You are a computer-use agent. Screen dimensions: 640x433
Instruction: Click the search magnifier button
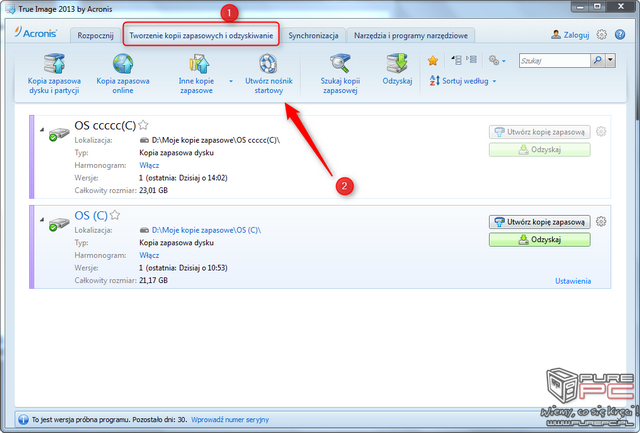(x=598, y=60)
